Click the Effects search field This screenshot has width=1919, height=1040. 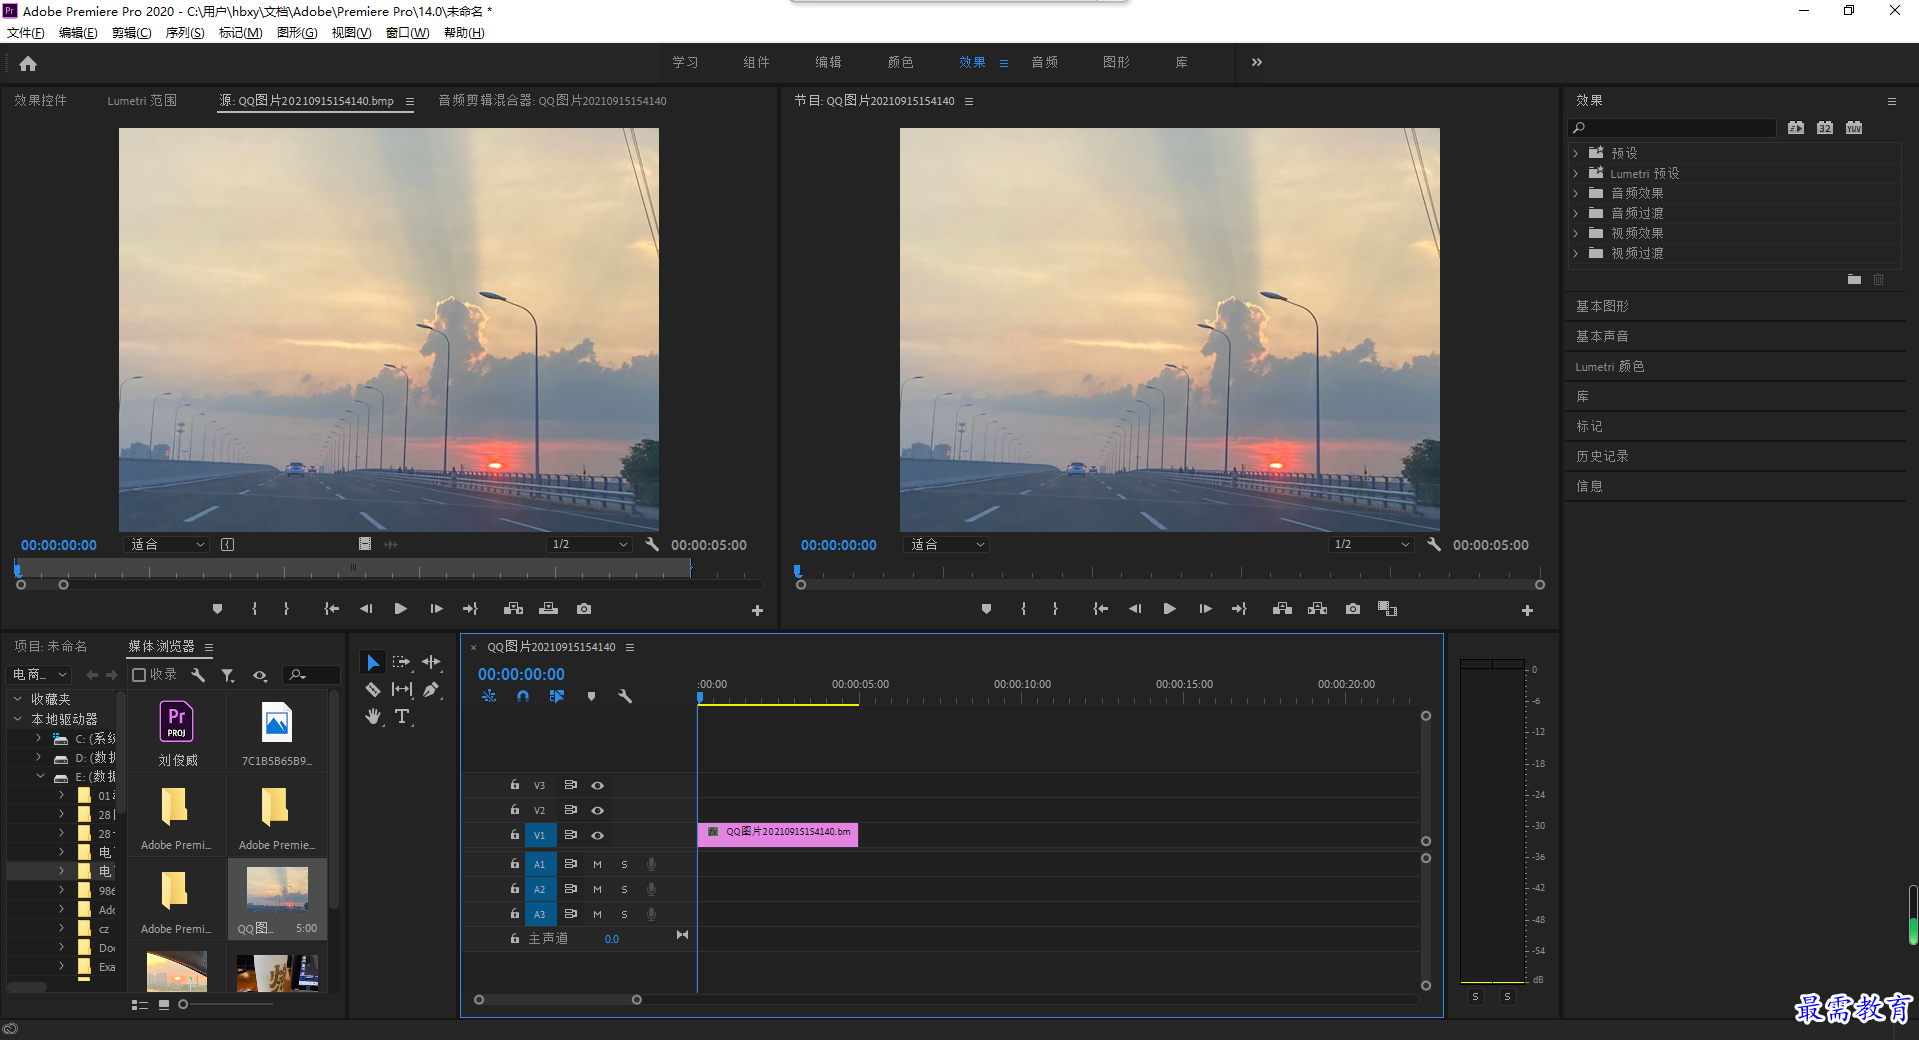(1672, 128)
